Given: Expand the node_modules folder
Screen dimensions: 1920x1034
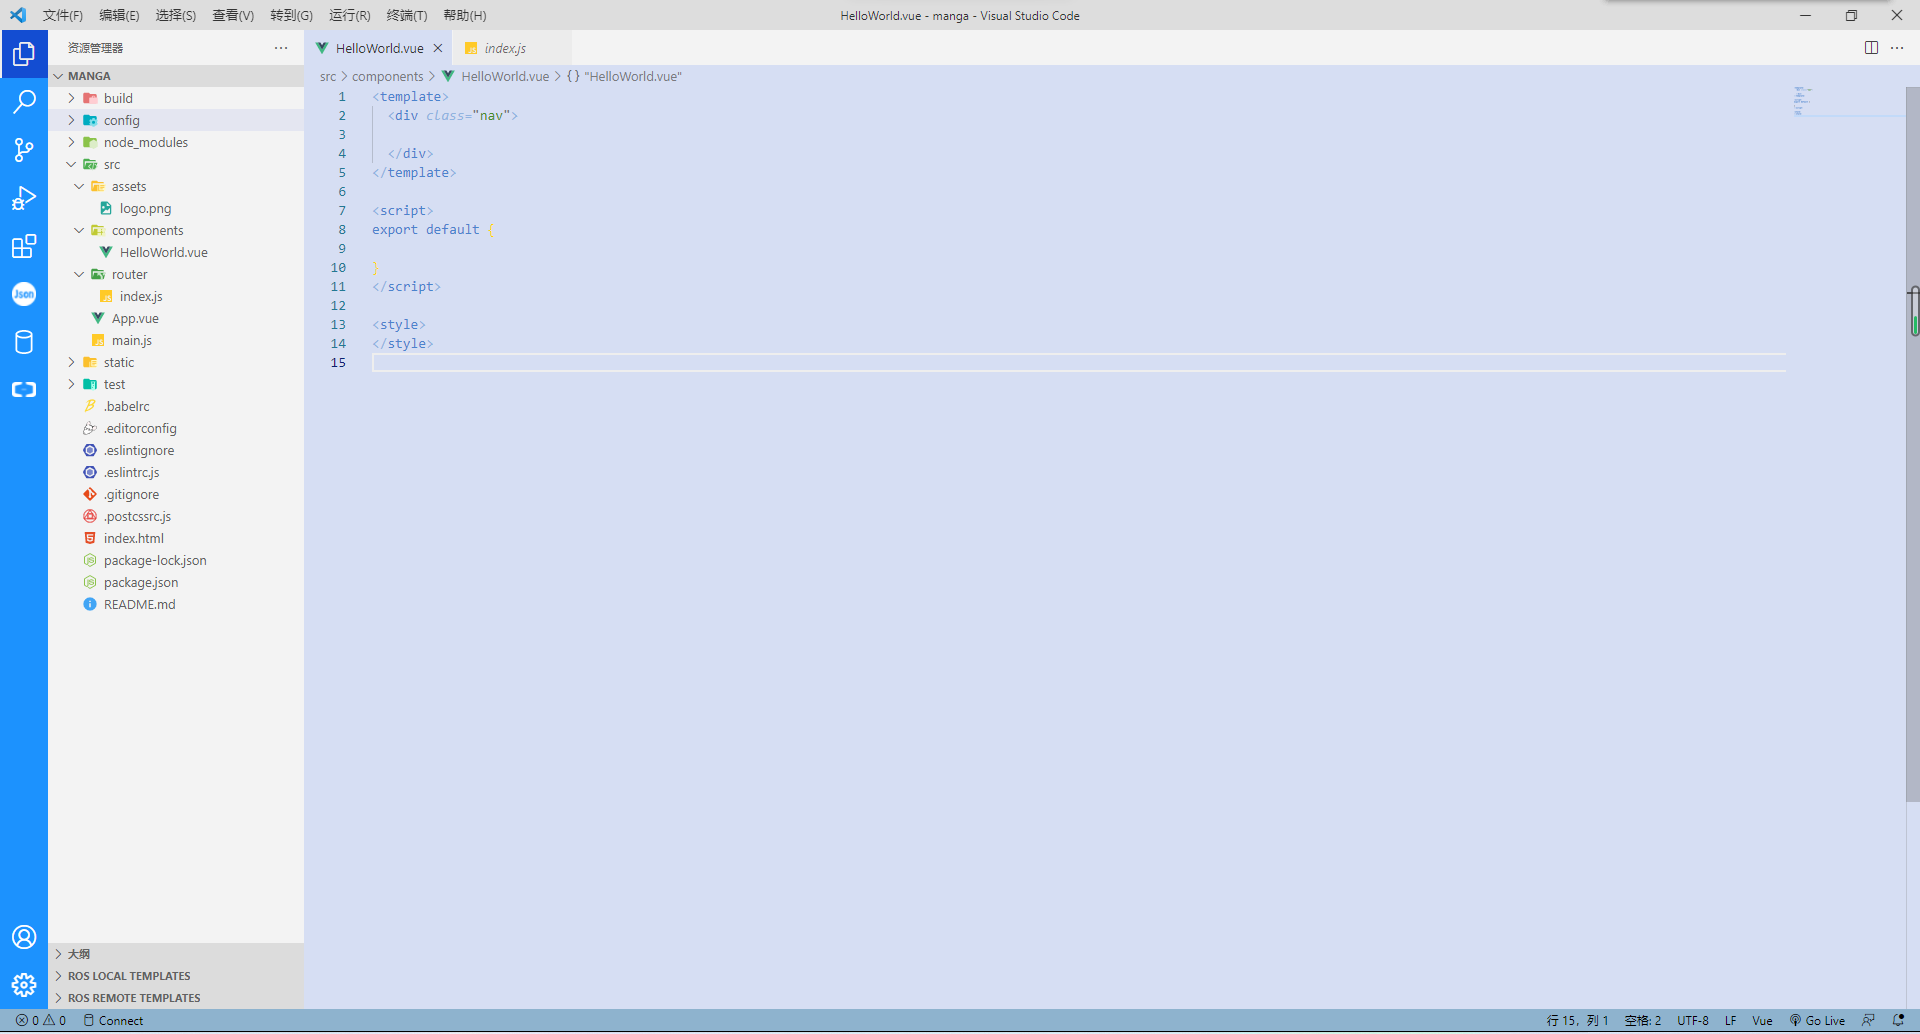Looking at the screenshot, I should pyautogui.click(x=176, y=142).
